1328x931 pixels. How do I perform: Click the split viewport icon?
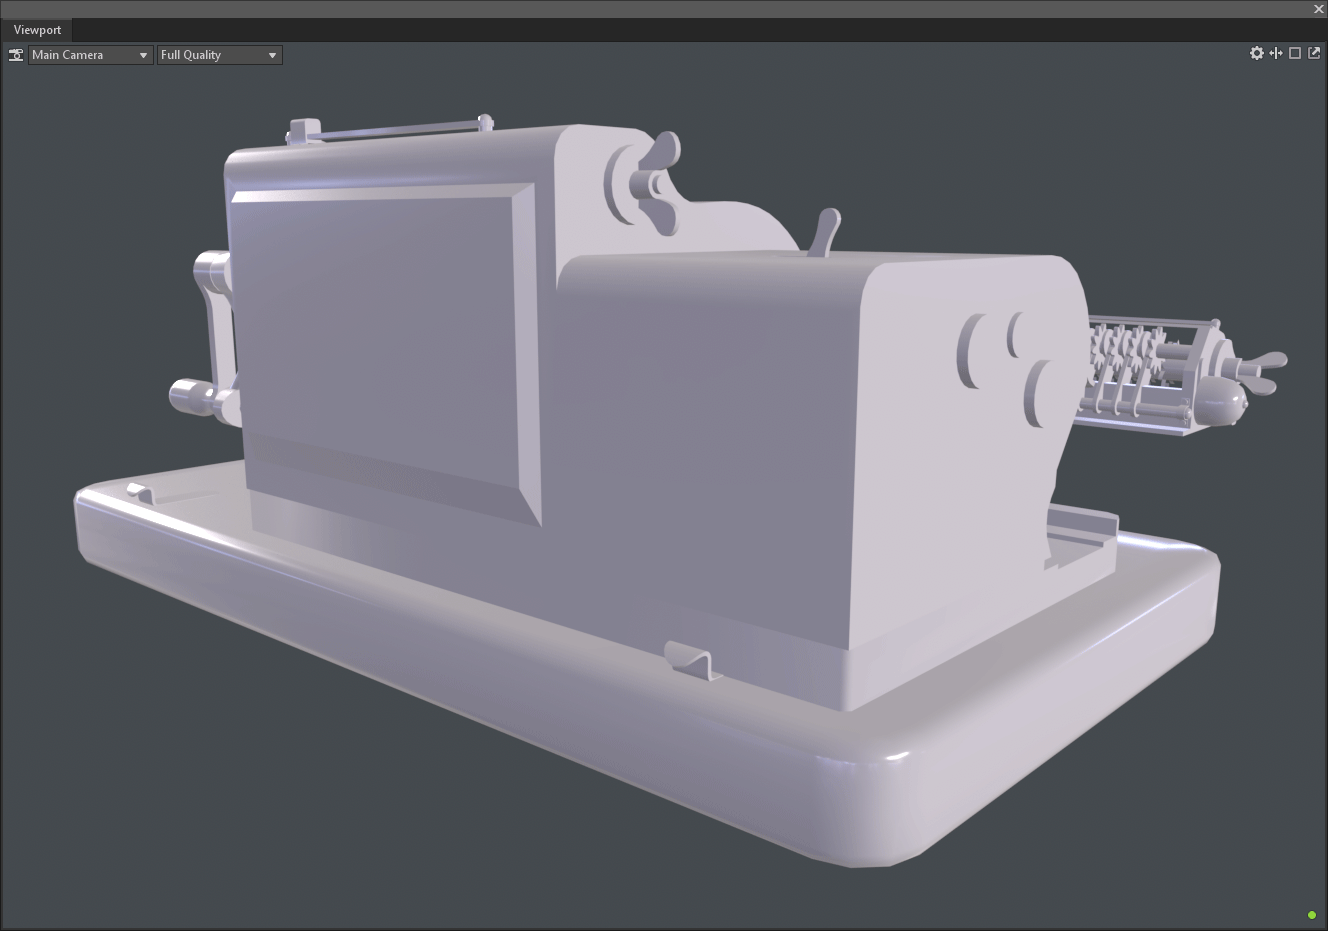1276,53
